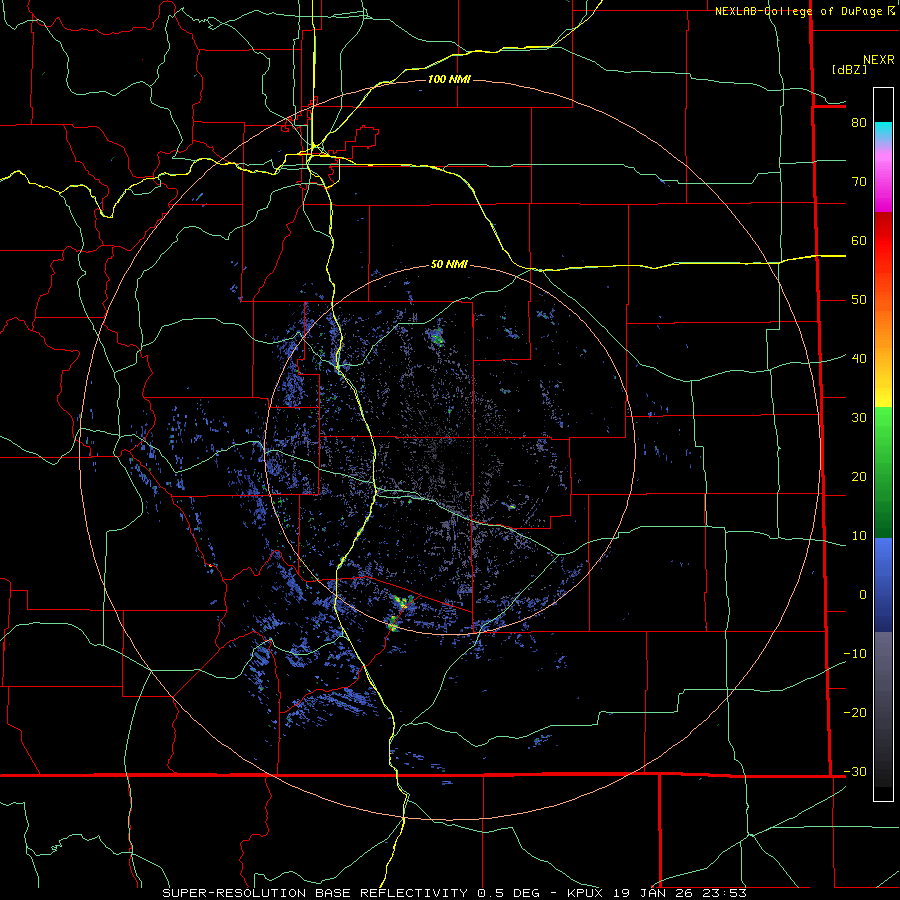900x900 pixels.
Task: Click the product caption ending KPUX 19 JAN 26 23:53
Action: coord(455,893)
